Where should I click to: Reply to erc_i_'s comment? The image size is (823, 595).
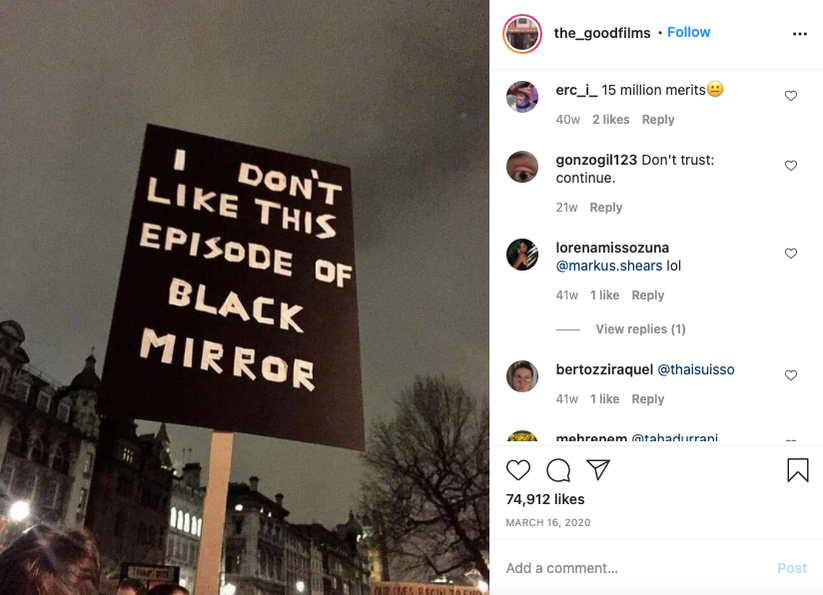[x=658, y=120]
